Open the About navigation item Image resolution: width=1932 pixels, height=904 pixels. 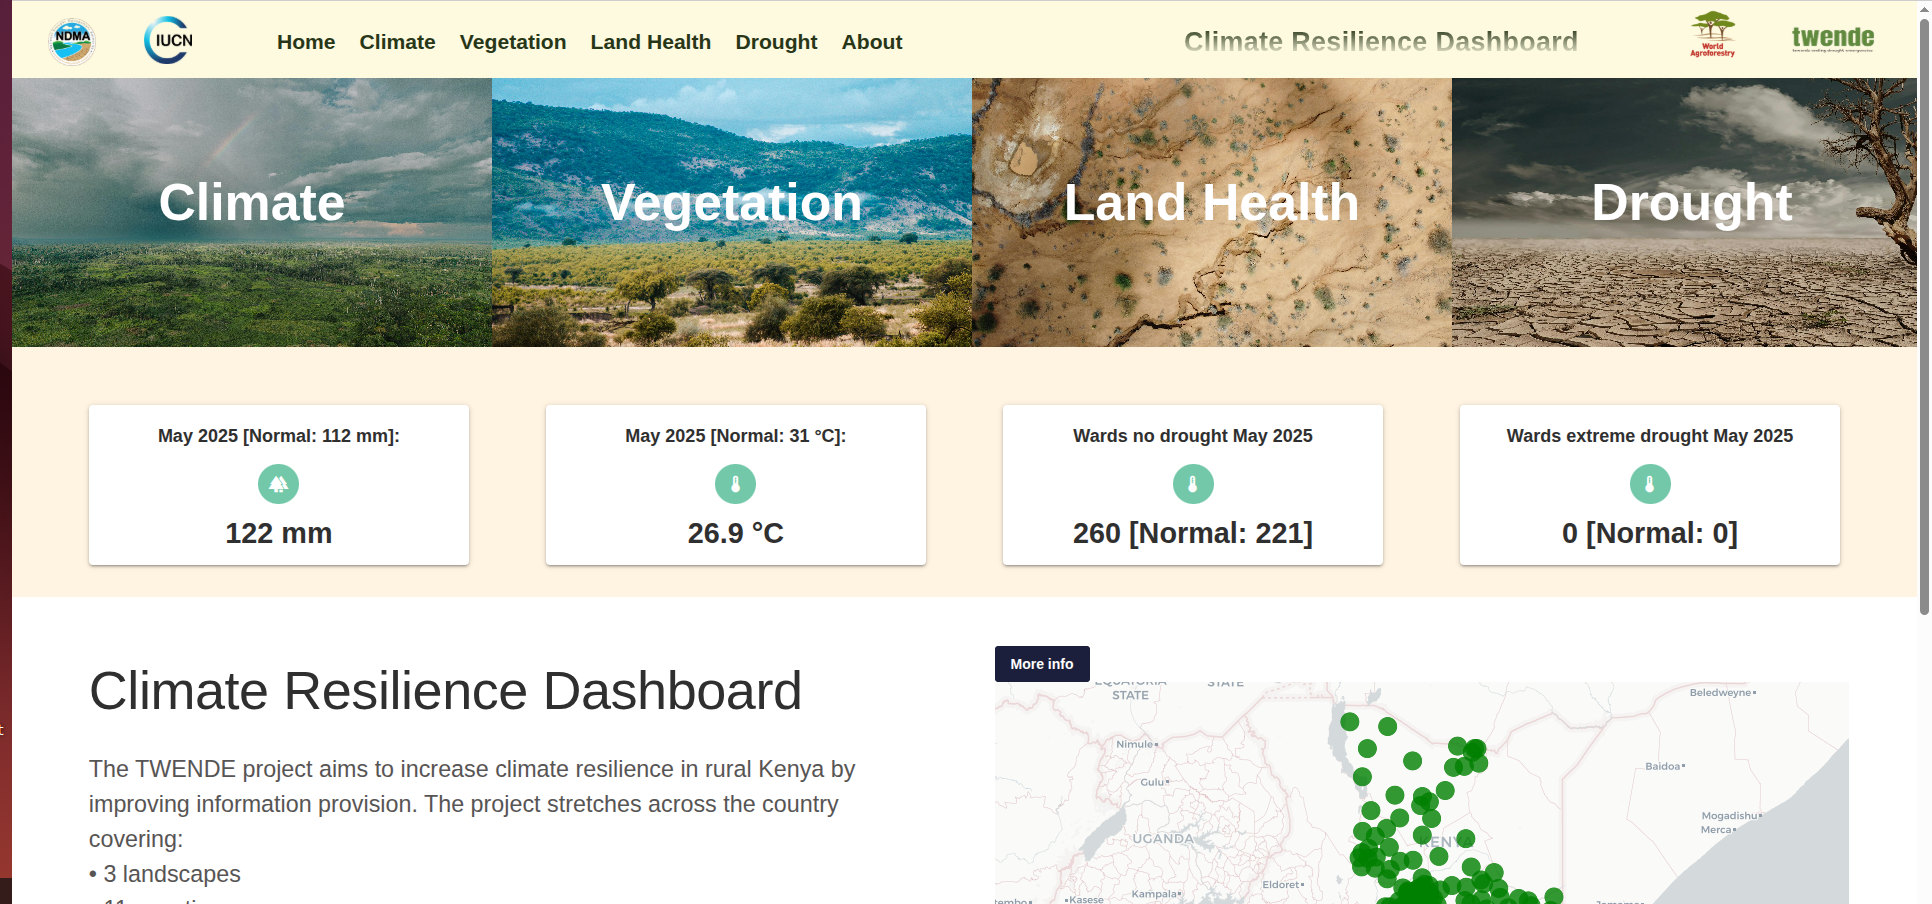coord(872,42)
